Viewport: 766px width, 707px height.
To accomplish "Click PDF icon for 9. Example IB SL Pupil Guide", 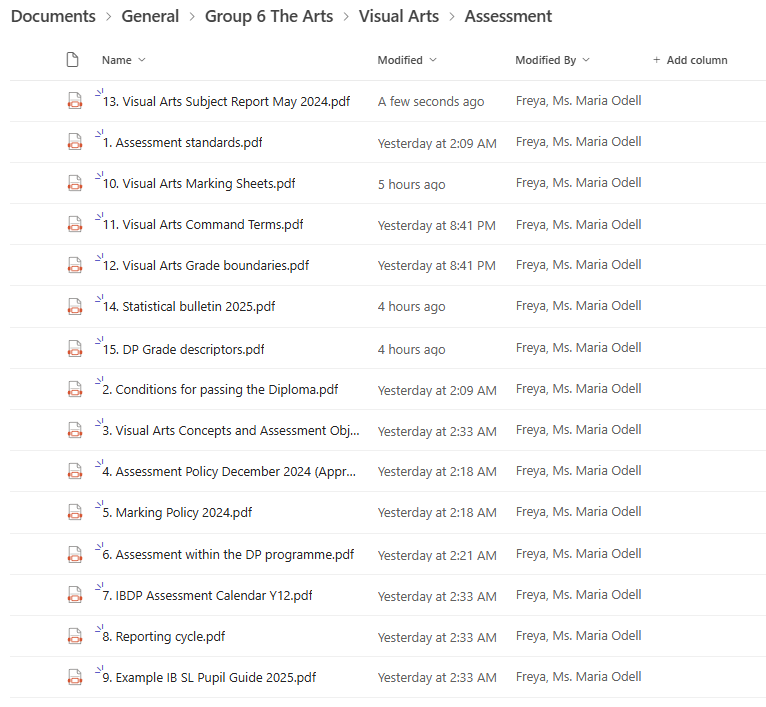I will 75,677.
